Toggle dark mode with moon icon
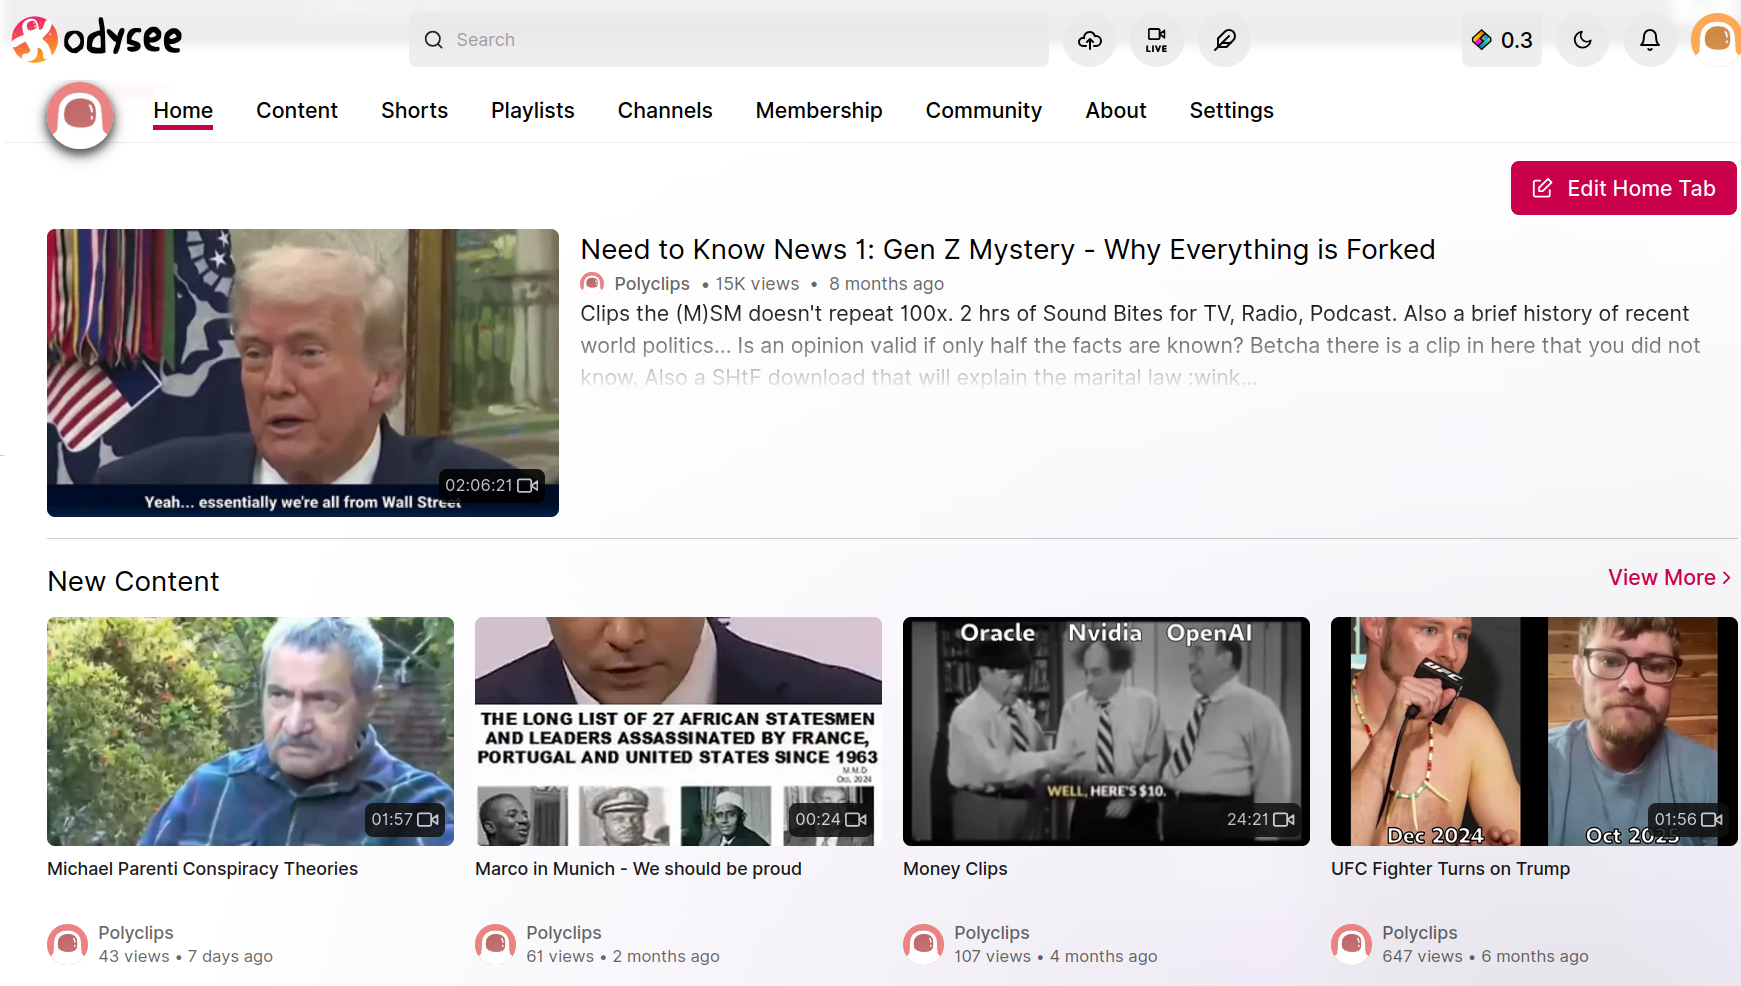The width and height of the screenshot is (1741, 986). pos(1582,40)
